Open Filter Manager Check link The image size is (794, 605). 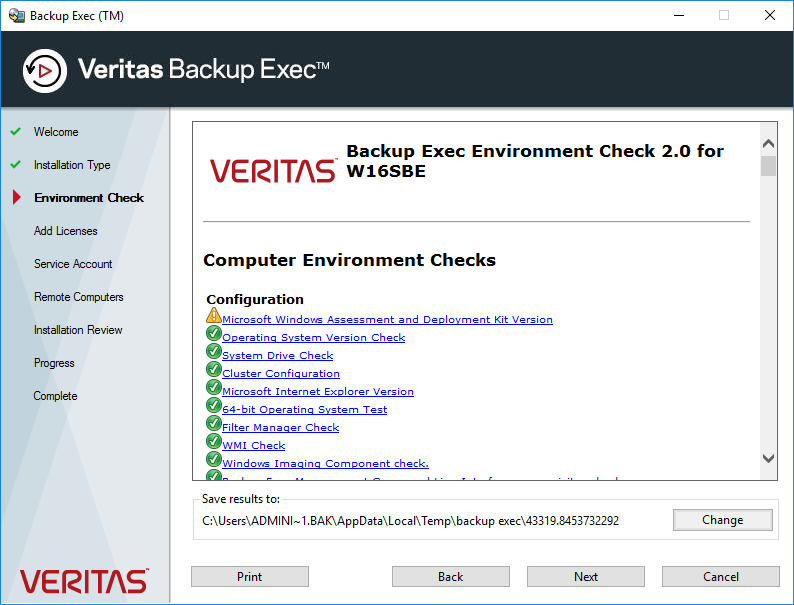[281, 427]
